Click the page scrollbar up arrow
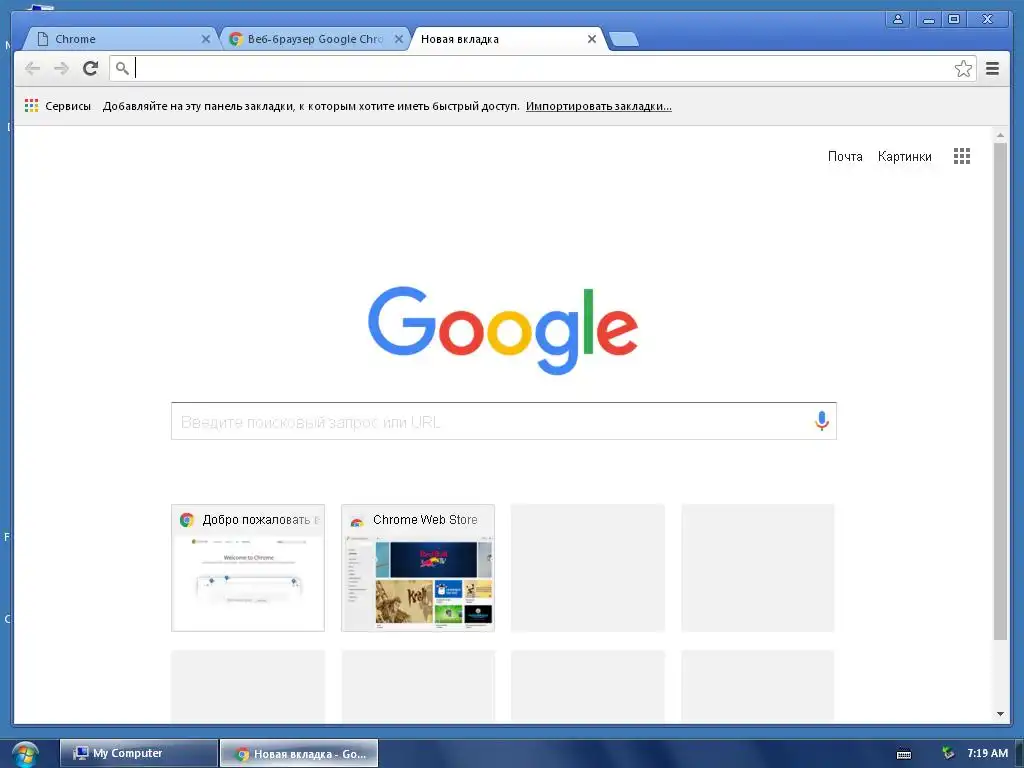The height and width of the screenshot is (768, 1024). point(1000,135)
